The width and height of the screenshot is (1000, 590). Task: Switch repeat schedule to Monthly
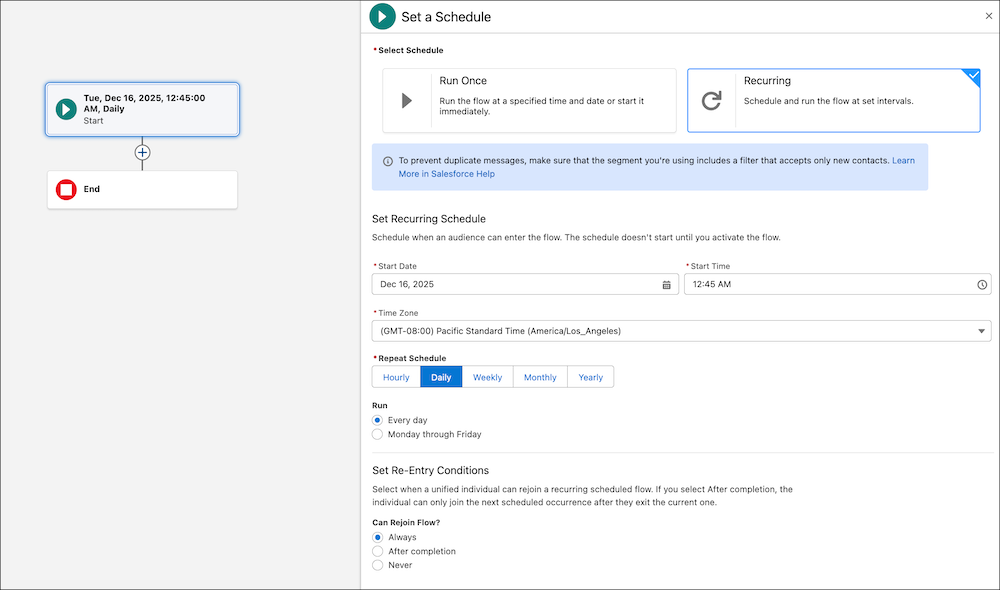(540, 377)
